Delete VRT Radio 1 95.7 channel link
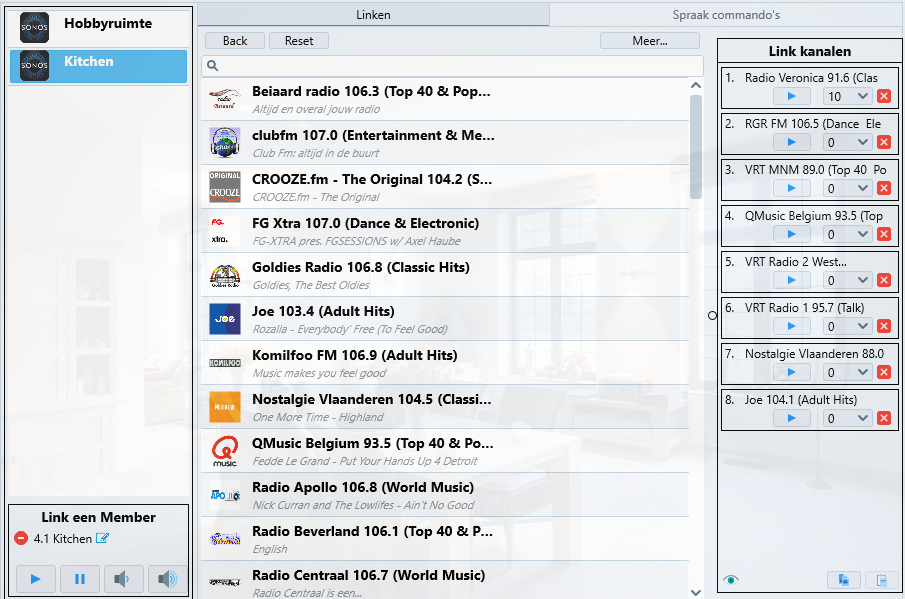 click(x=884, y=327)
